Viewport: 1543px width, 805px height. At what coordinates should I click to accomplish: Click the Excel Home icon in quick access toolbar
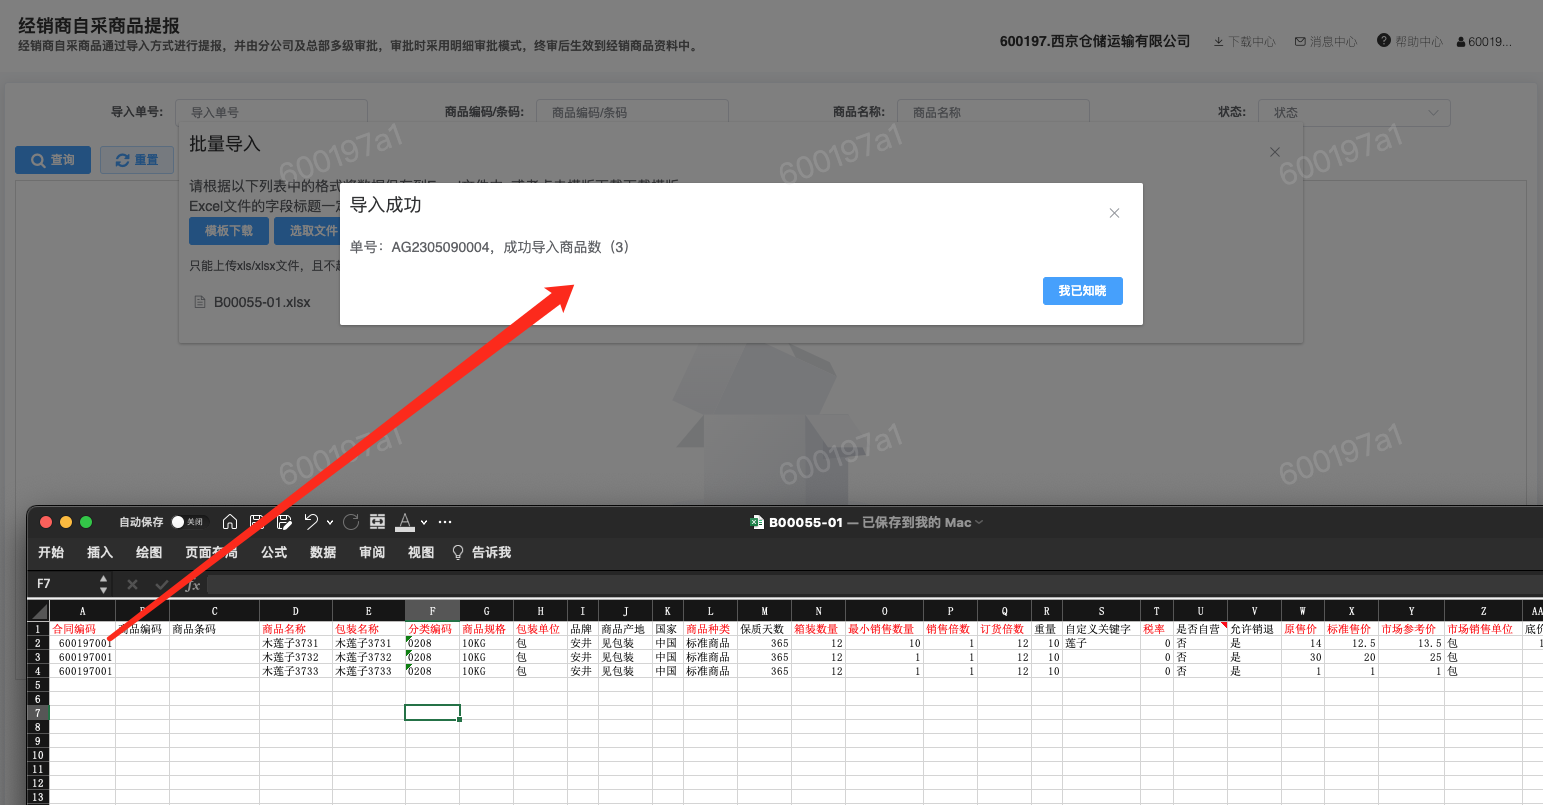click(x=230, y=522)
